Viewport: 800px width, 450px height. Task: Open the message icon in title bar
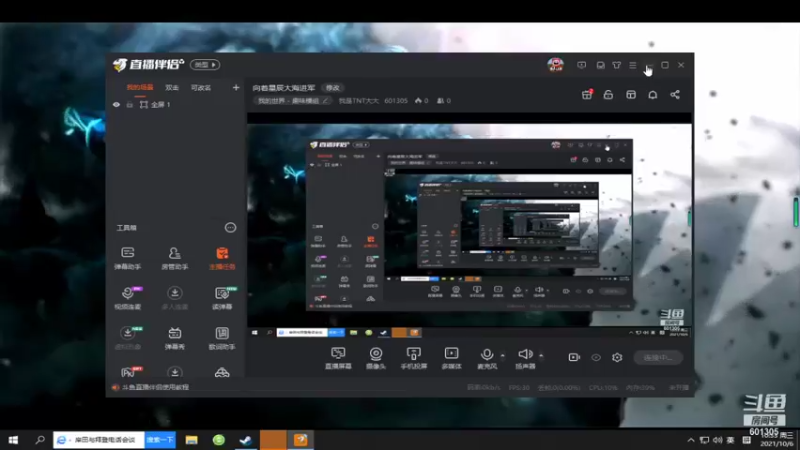[582, 65]
